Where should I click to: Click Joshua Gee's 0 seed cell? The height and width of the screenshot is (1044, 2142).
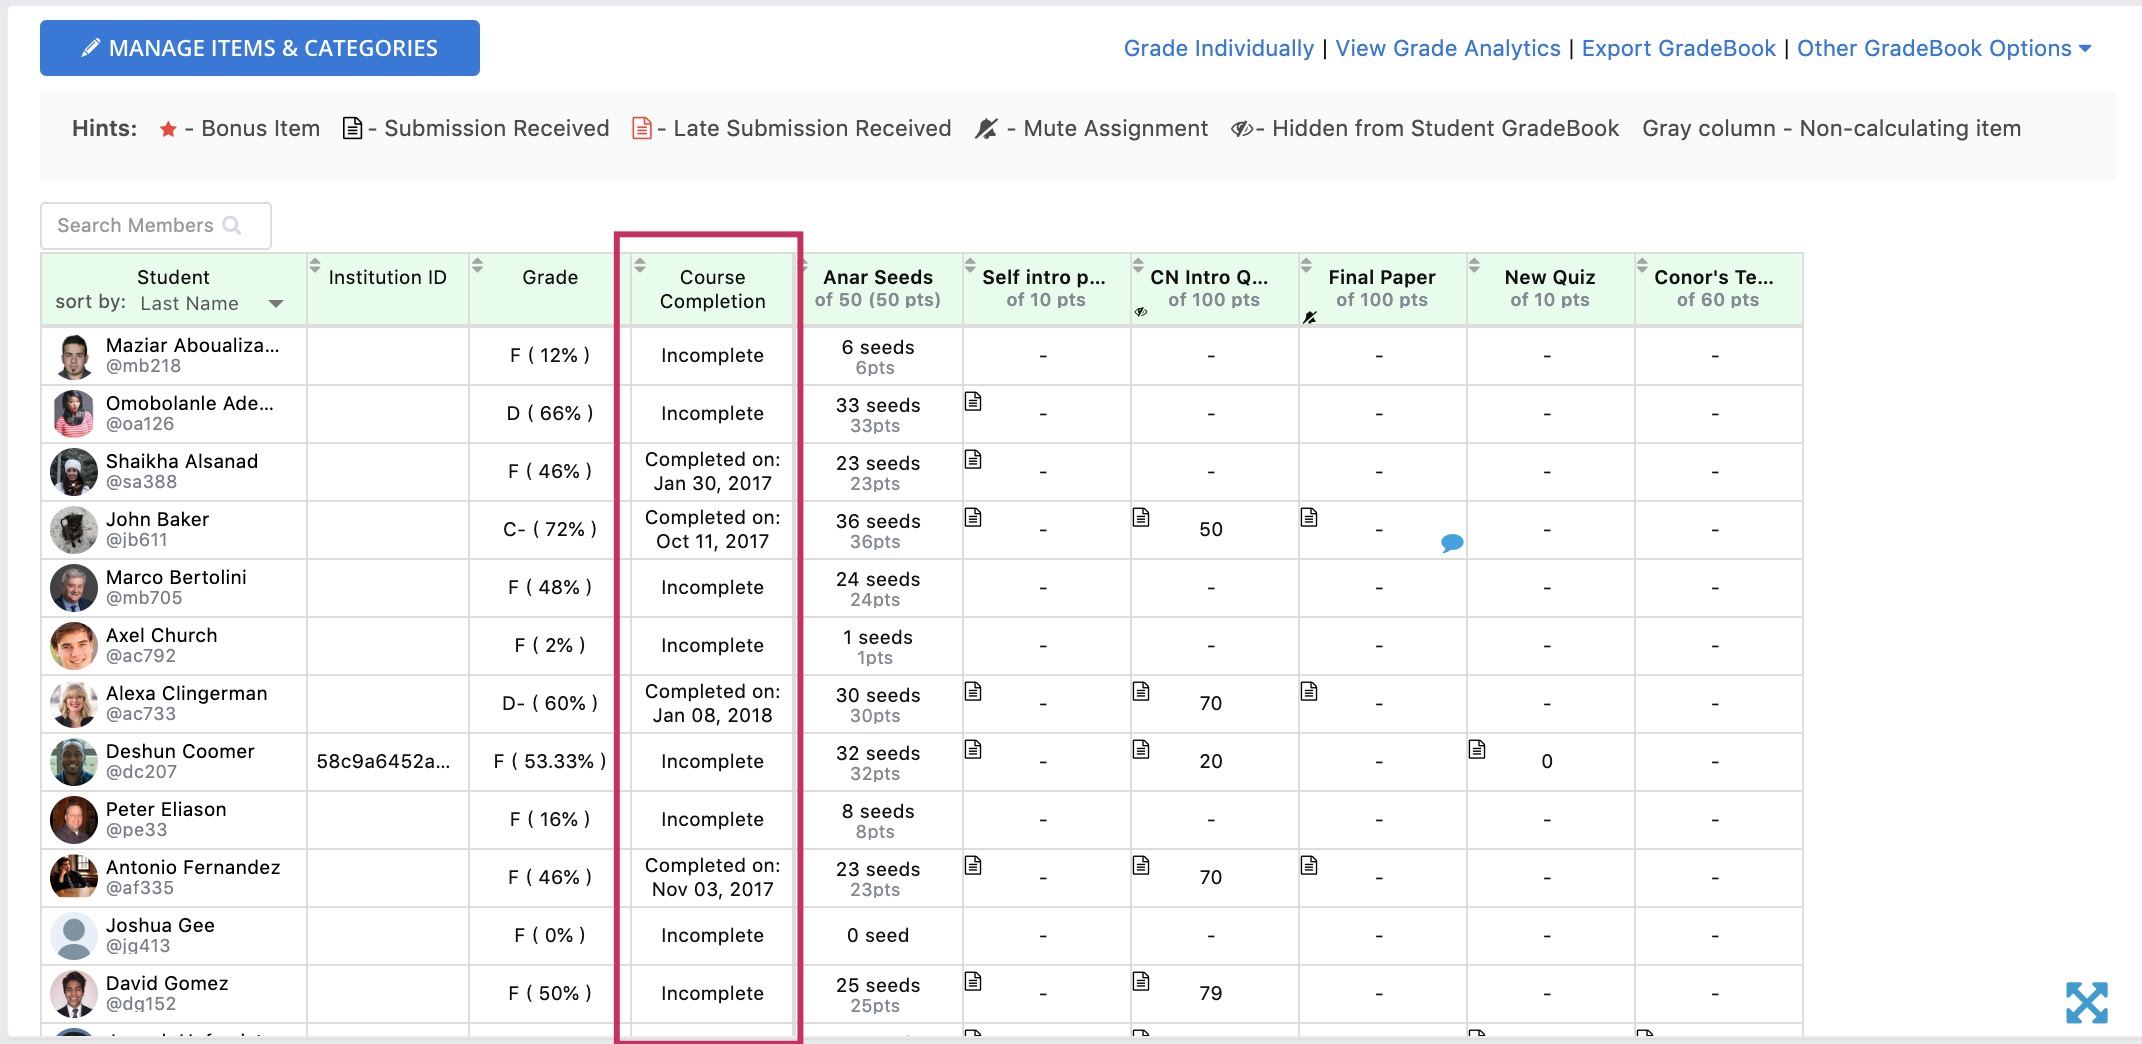pos(878,935)
